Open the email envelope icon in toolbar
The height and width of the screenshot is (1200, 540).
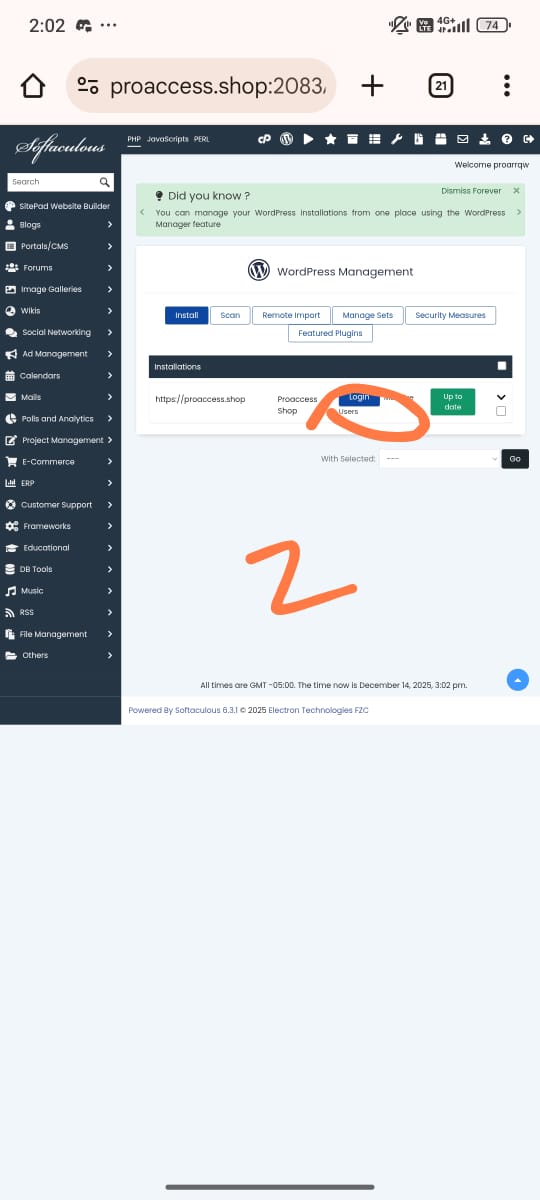point(463,139)
